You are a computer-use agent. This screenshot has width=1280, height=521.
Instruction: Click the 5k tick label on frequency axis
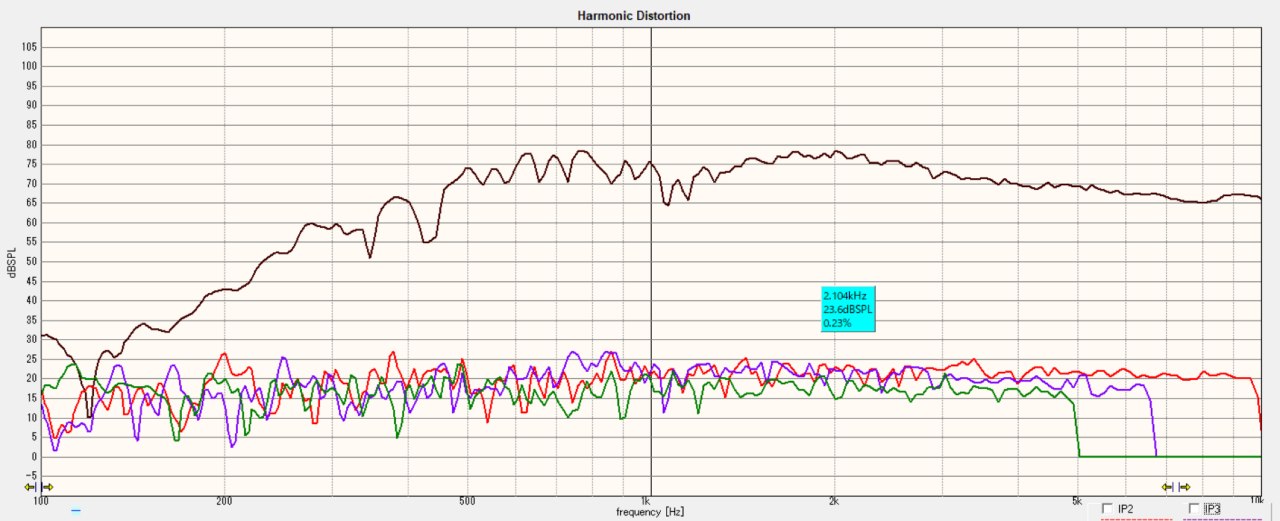click(1077, 500)
